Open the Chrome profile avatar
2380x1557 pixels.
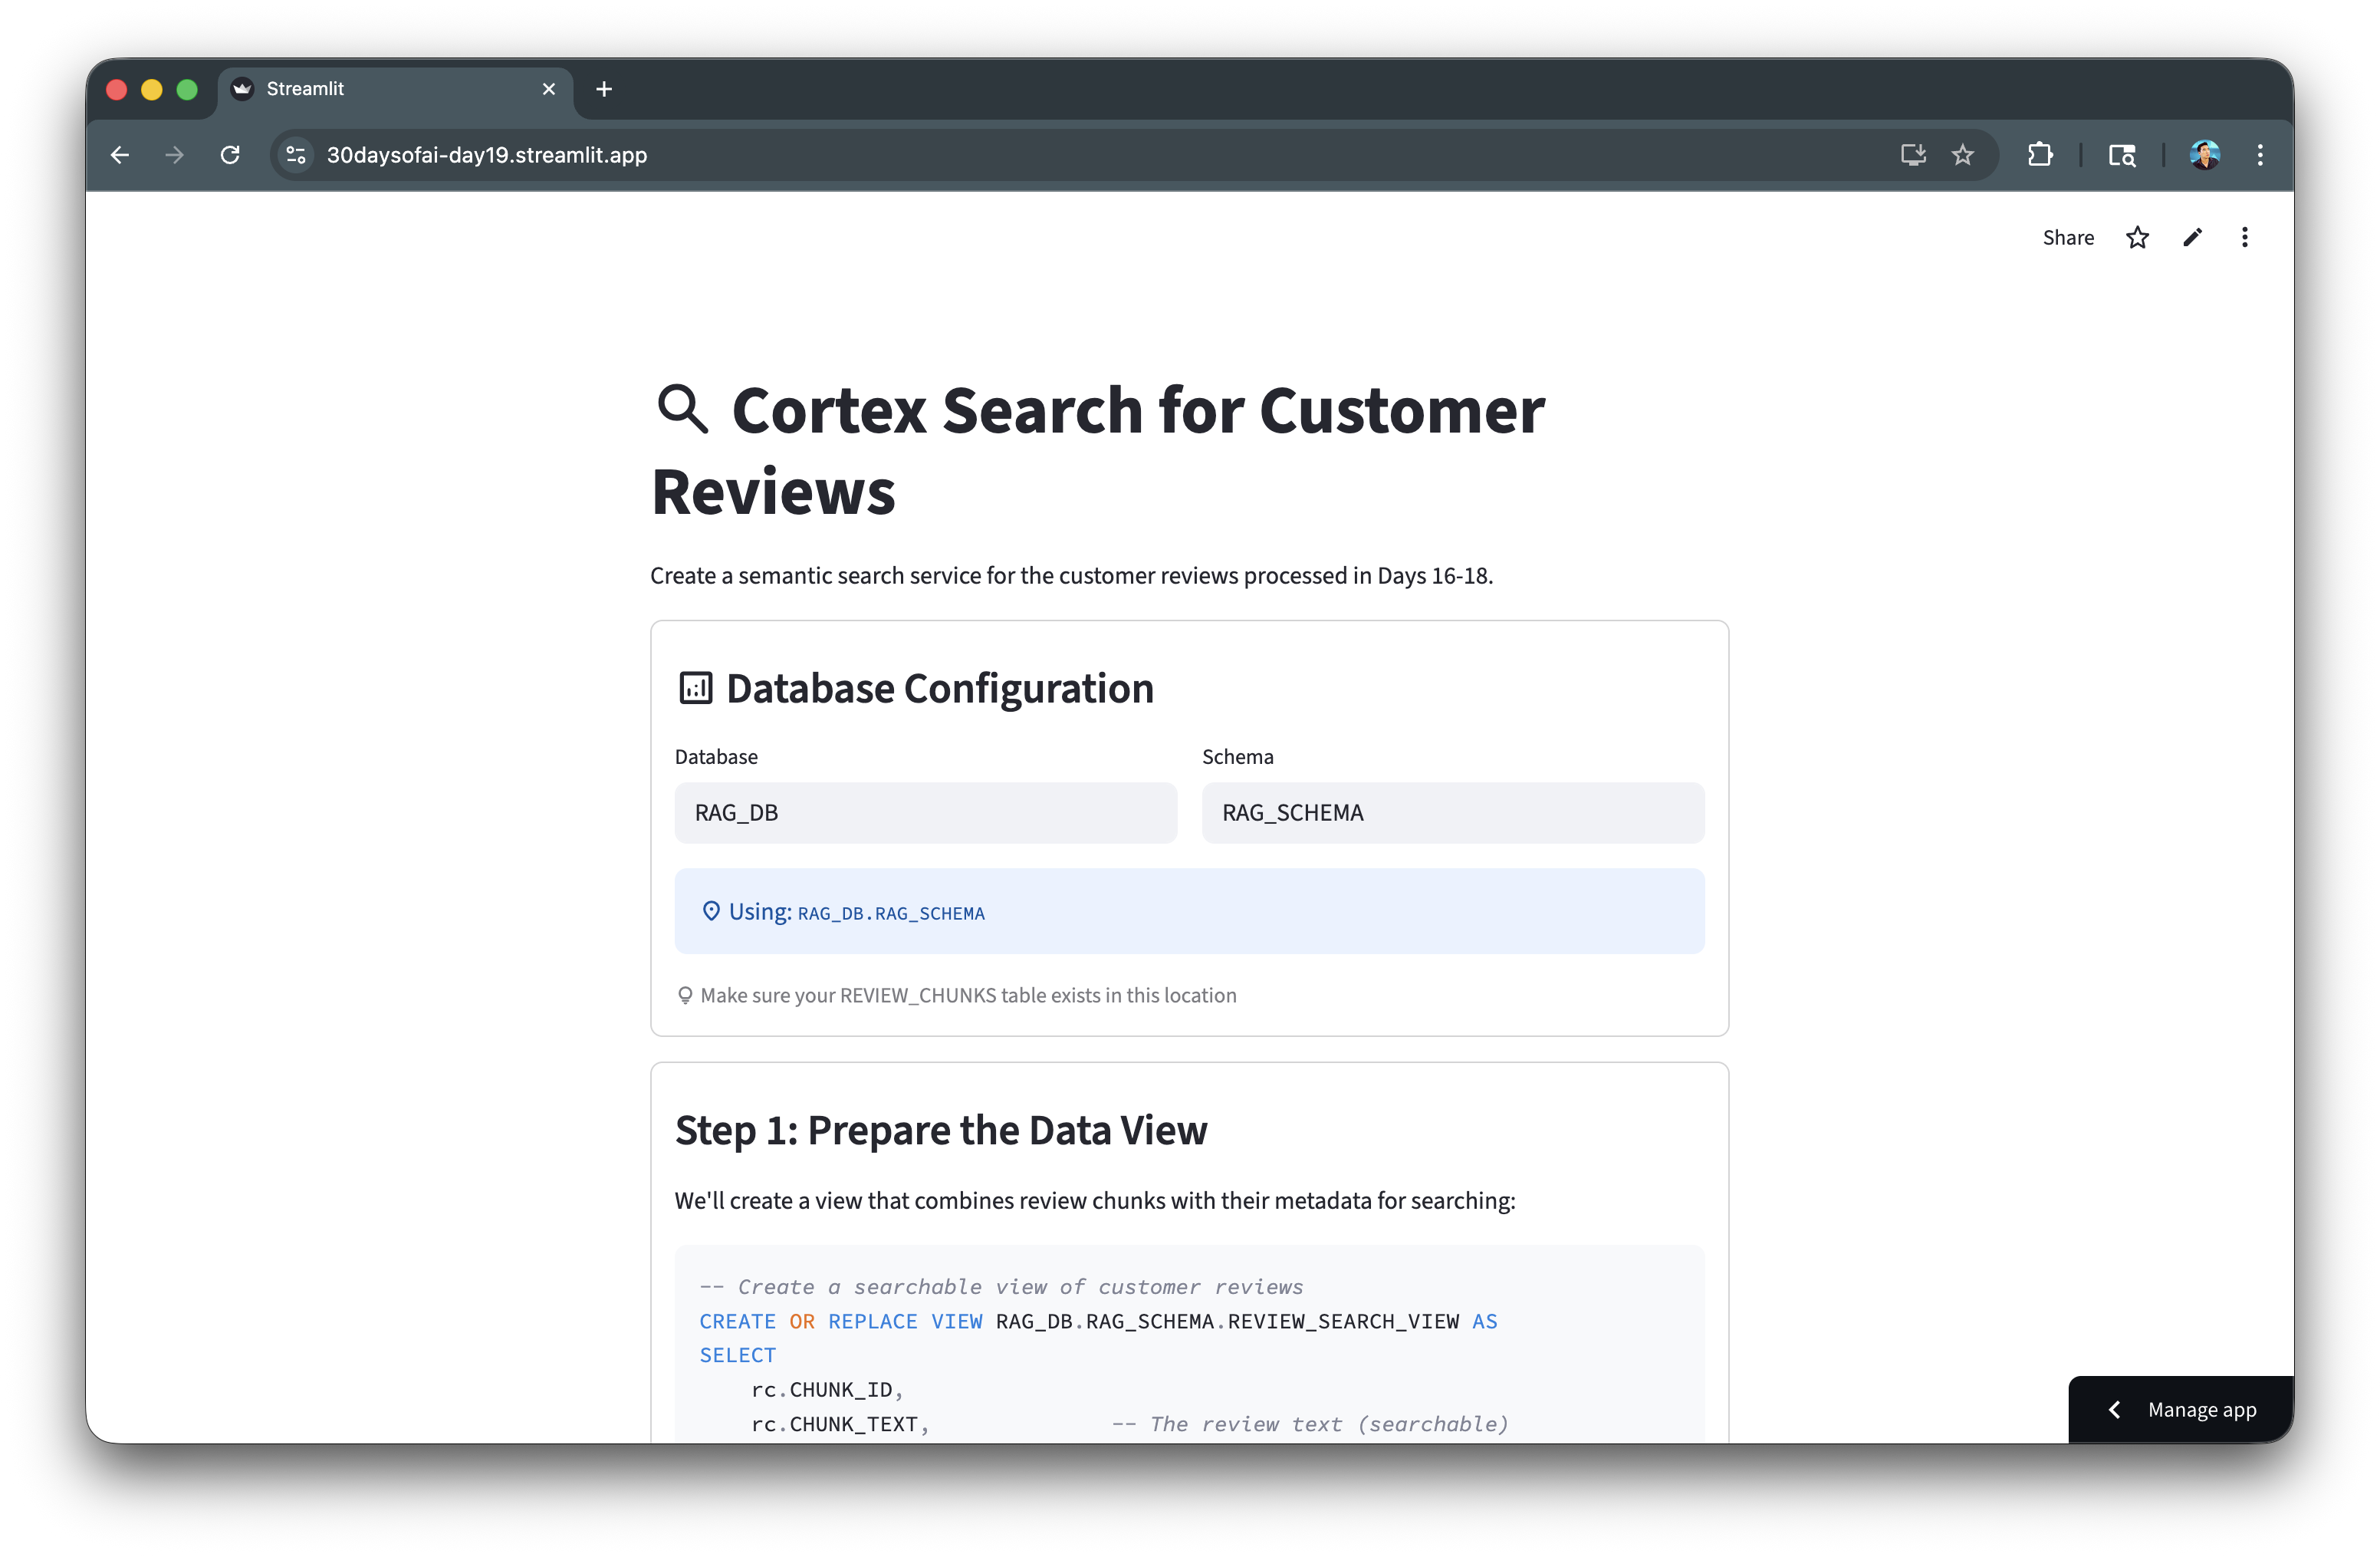[x=2204, y=155]
